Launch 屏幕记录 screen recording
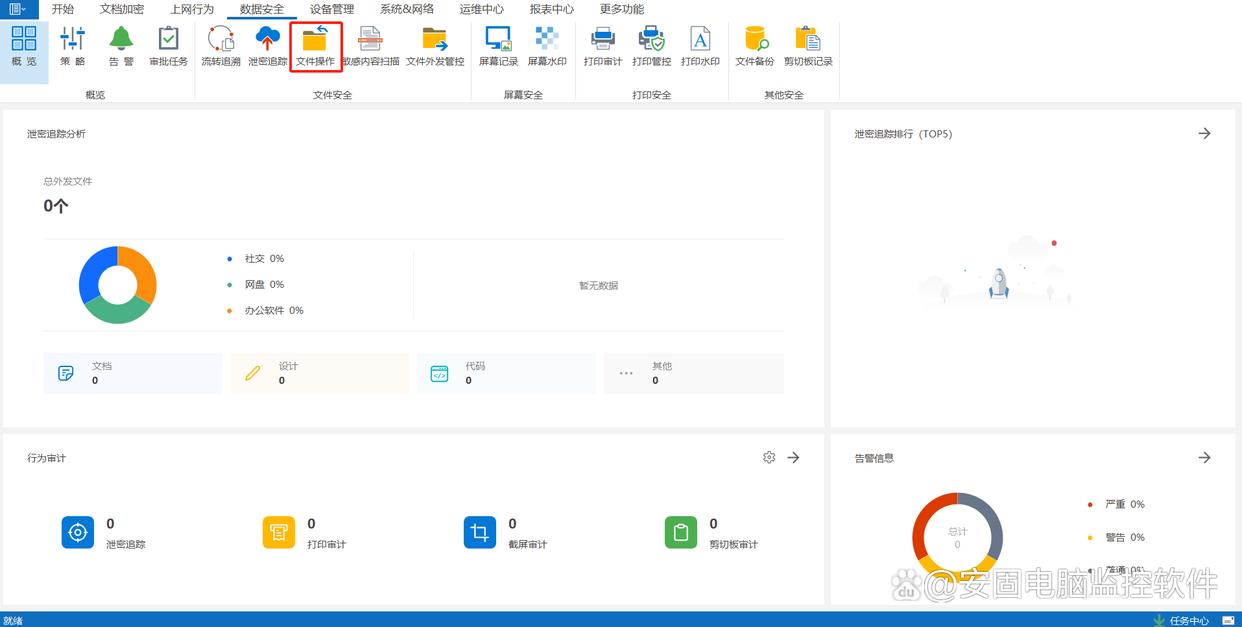 498,47
